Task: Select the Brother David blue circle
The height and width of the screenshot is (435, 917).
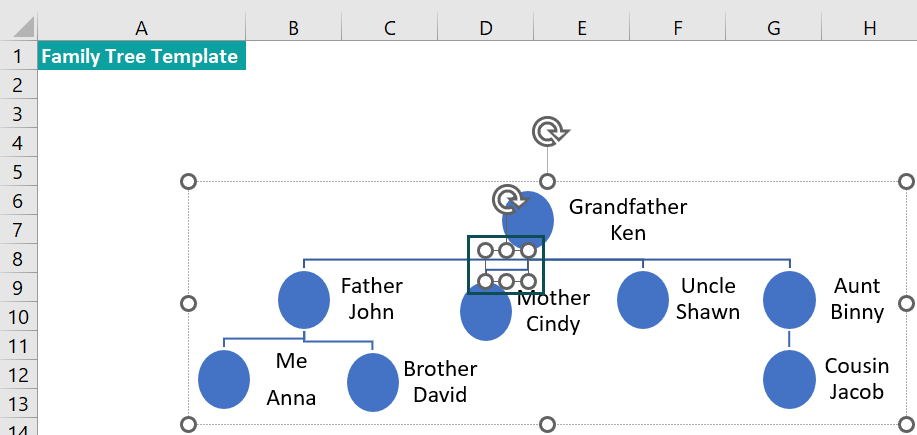Action: pyautogui.click(x=373, y=382)
